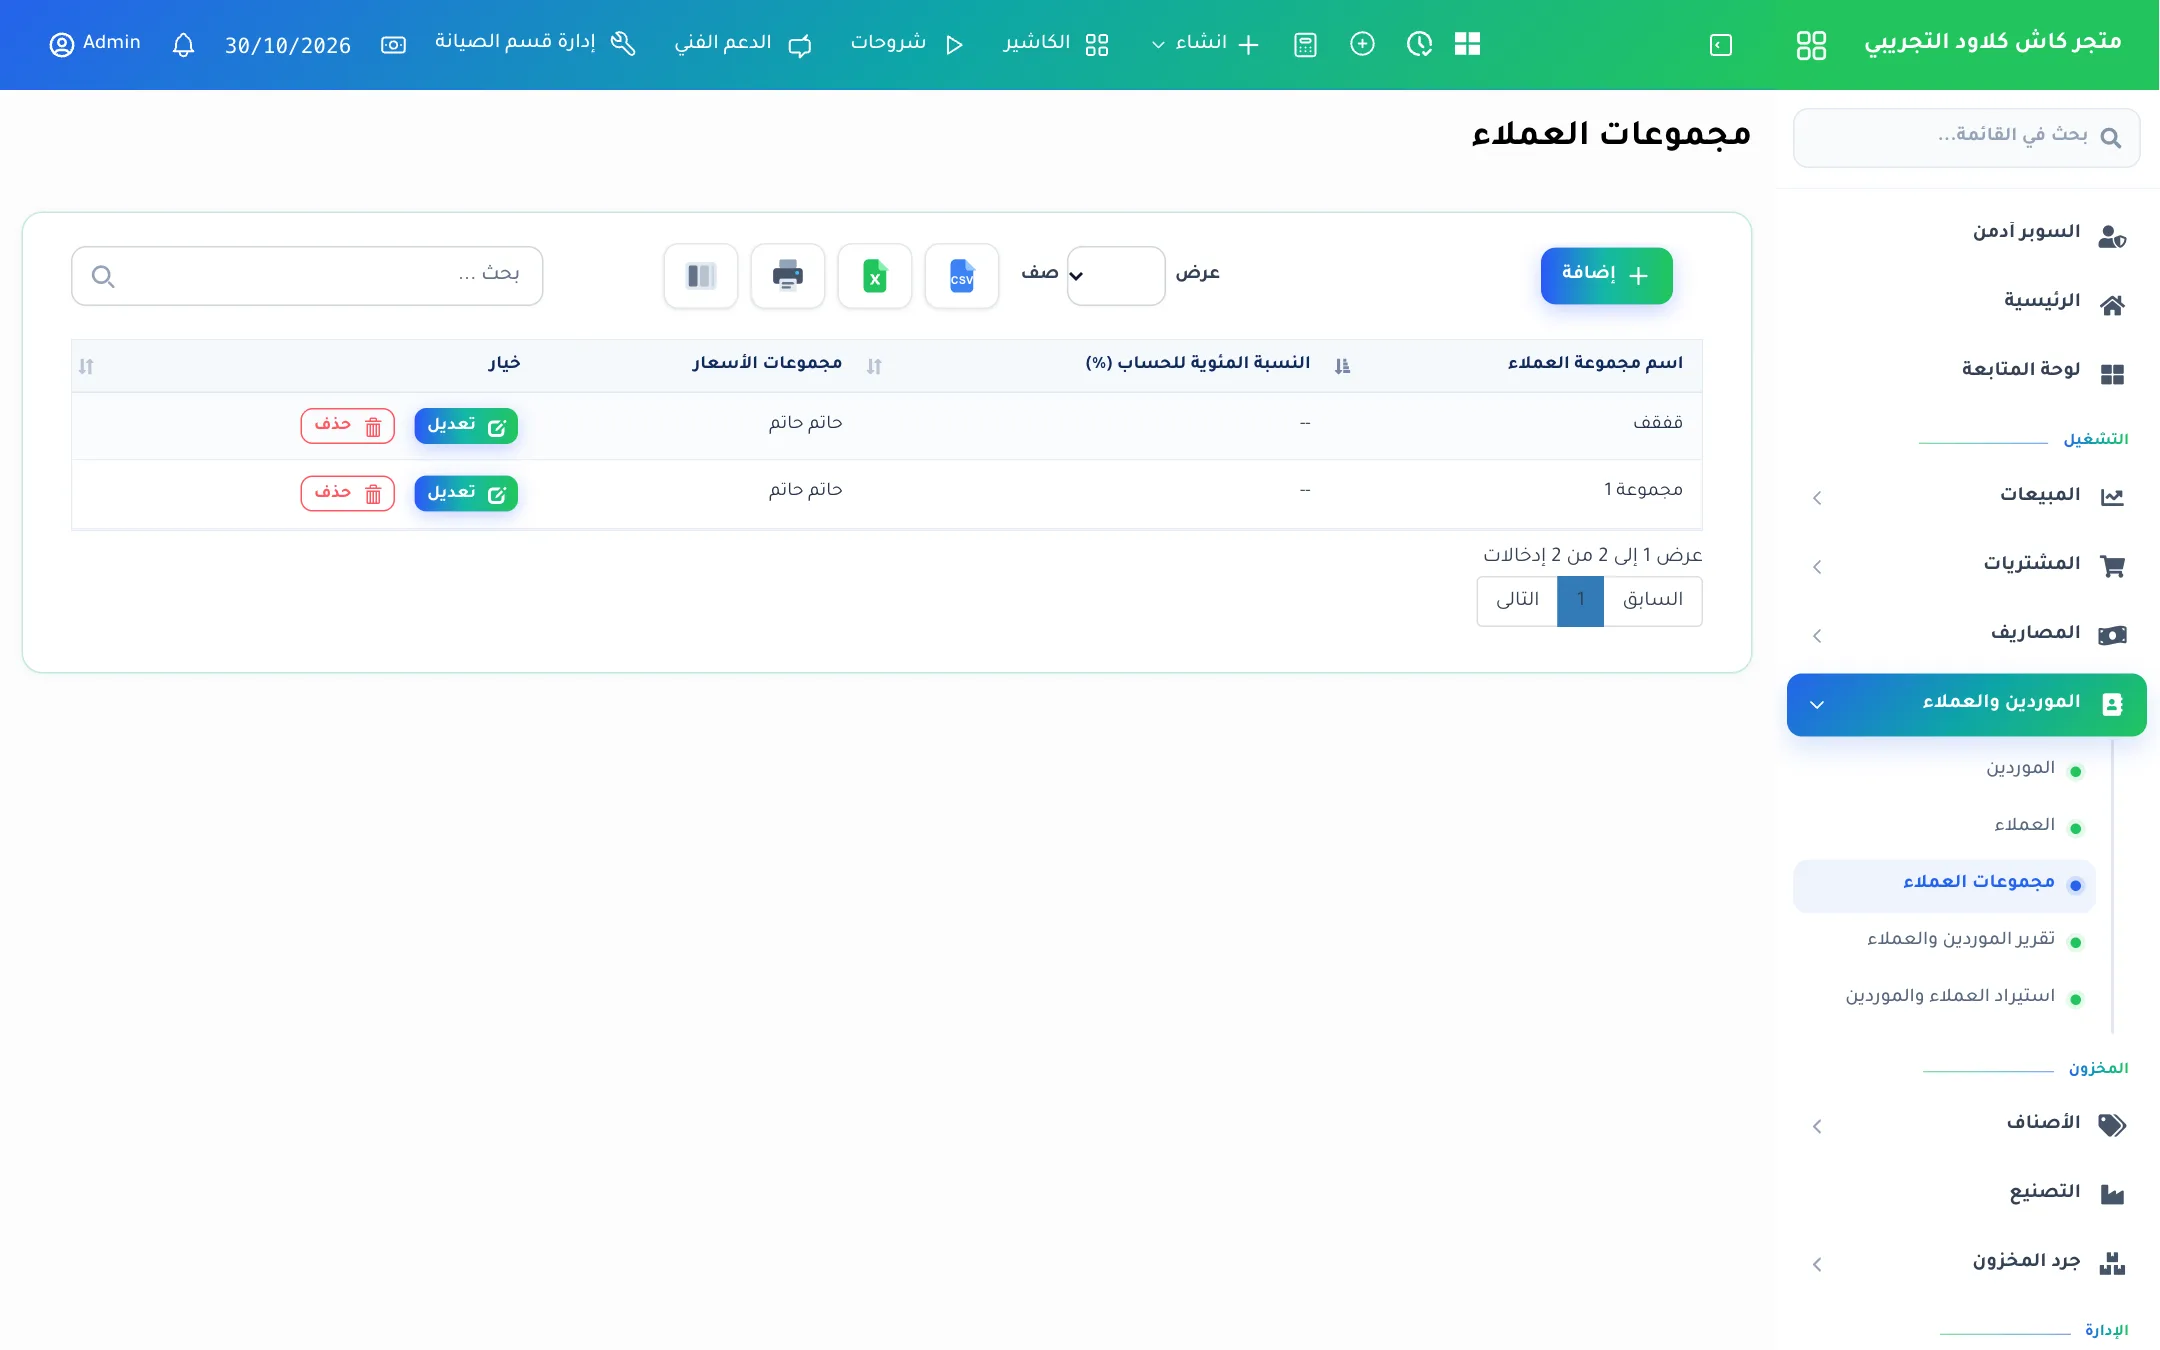Open the notifications bell
The width and height of the screenshot is (2160, 1350).
[183, 45]
